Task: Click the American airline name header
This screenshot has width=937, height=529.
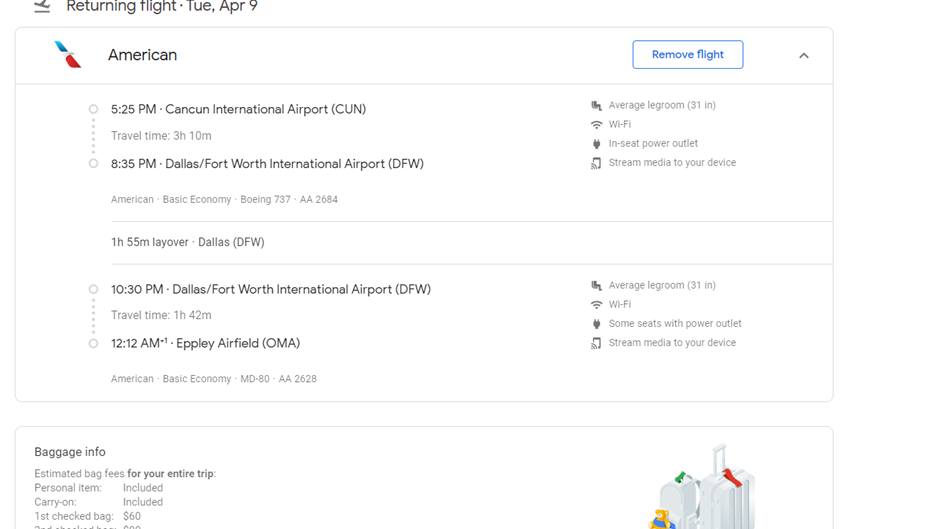Action: [x=142, y=55]
